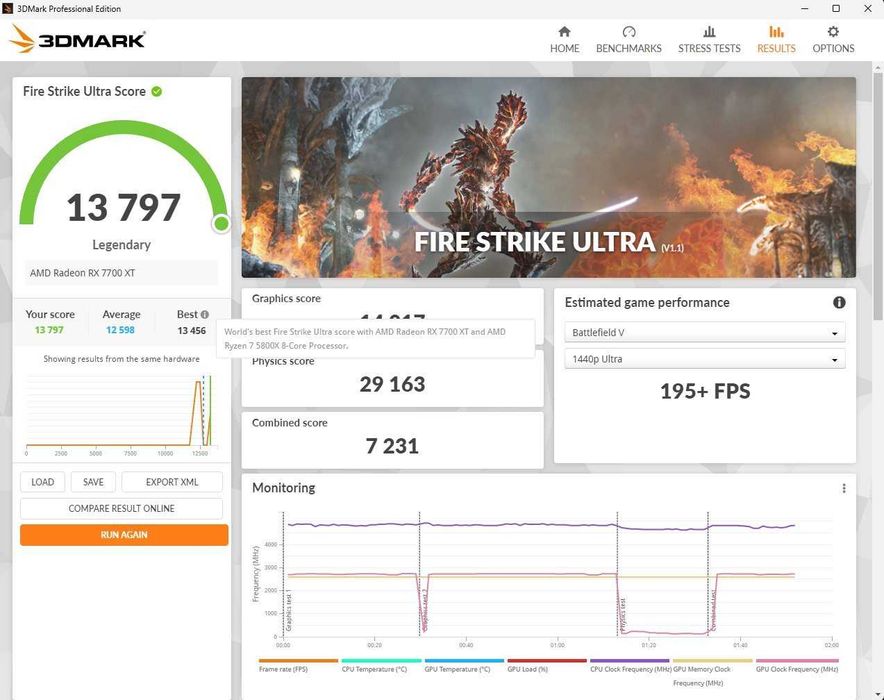The width and height of the screenshot is (884, 700).
Task: Click the Physics score value 29 163
Action: tap(392, 384)
